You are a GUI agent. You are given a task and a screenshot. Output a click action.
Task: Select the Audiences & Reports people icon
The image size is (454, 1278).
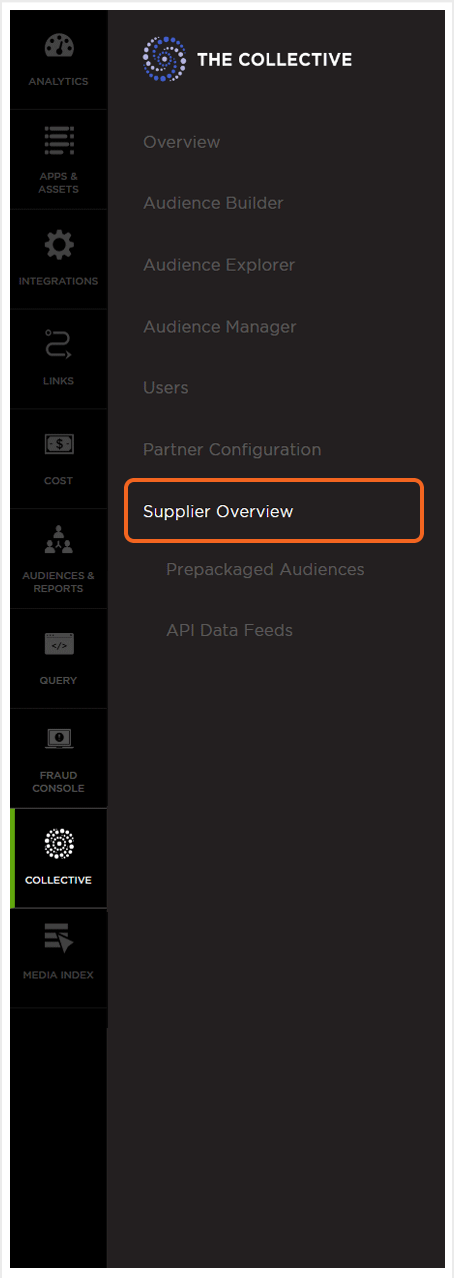(x=59, y=539)
